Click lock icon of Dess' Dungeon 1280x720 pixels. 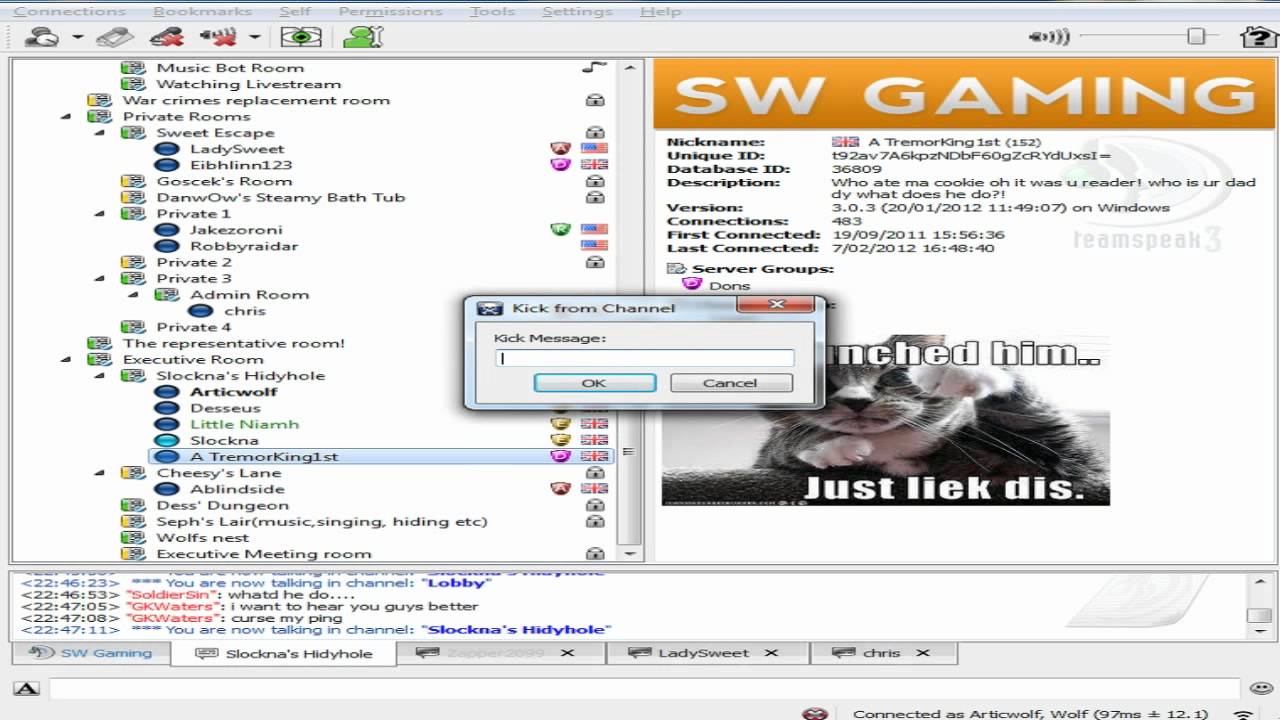pyautogui.click(x=595, y=505)
